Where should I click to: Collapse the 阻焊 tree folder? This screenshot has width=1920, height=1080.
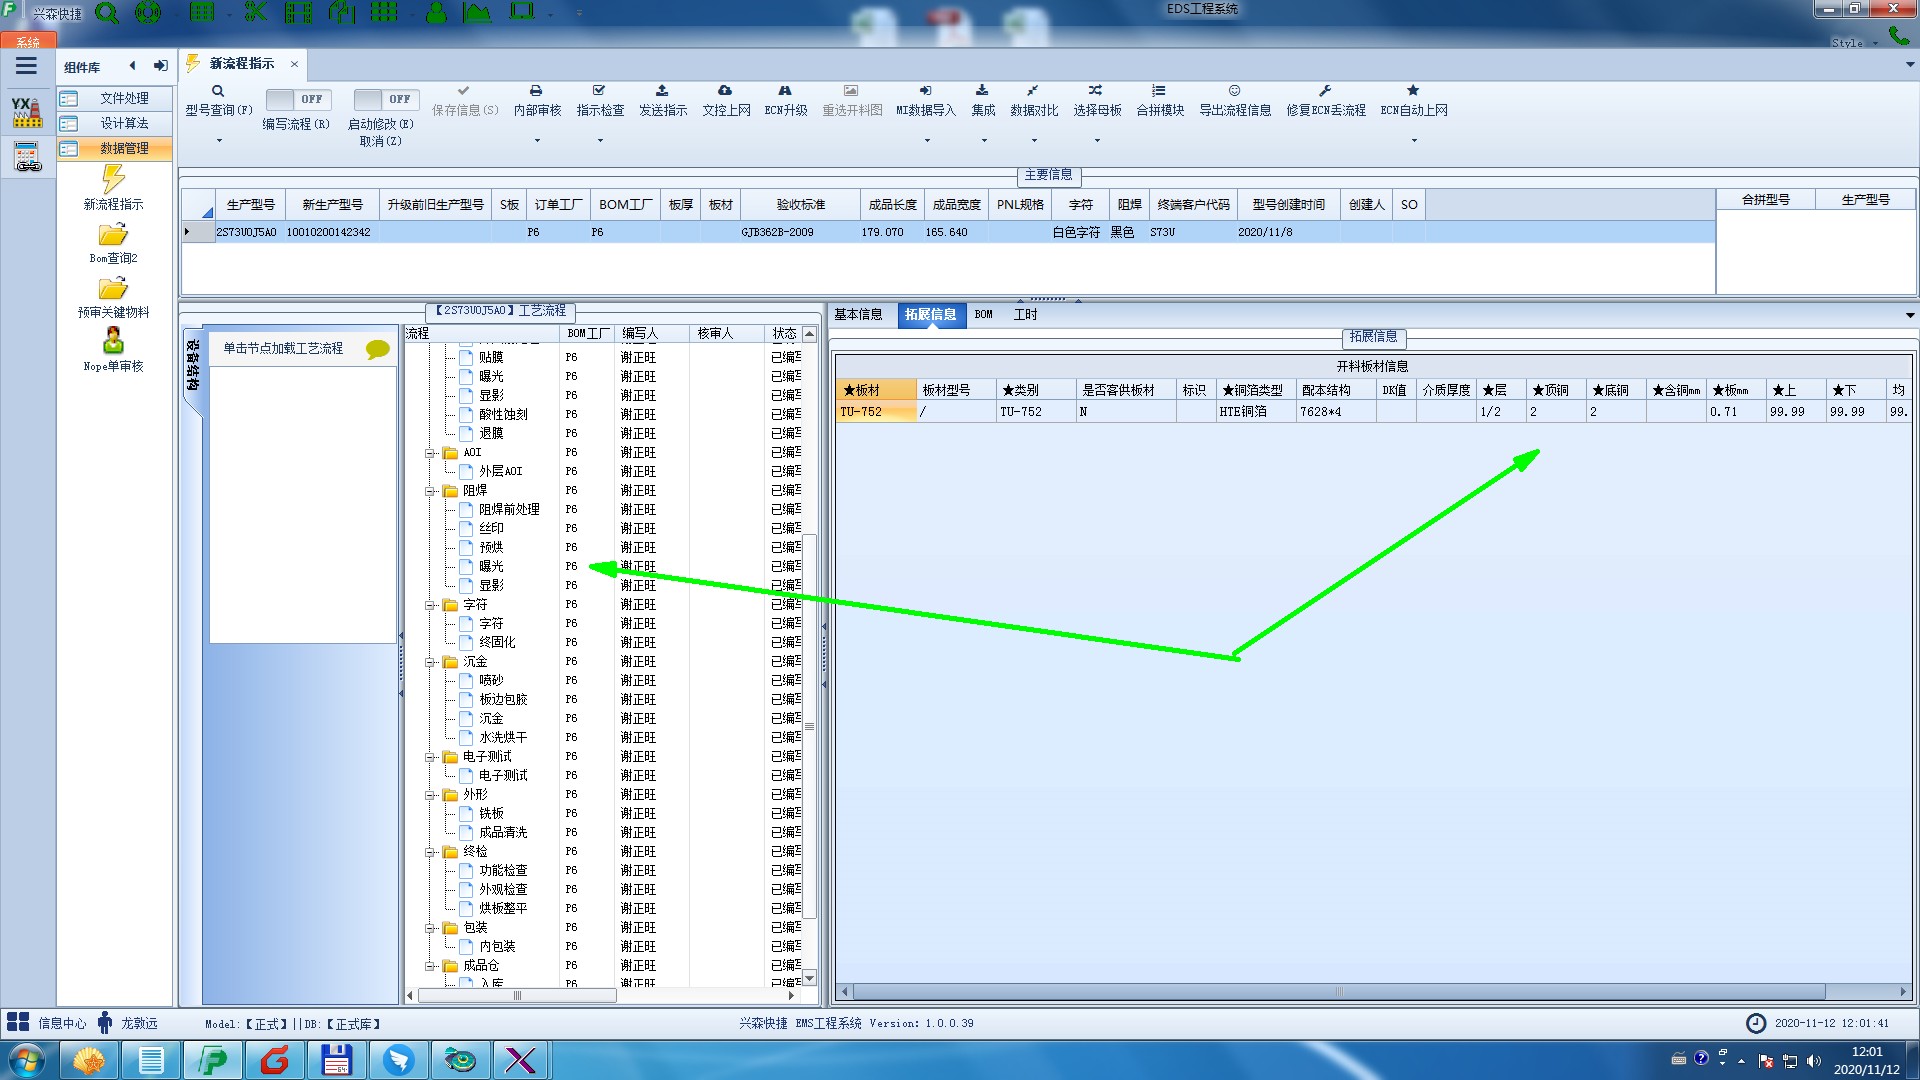431,491
